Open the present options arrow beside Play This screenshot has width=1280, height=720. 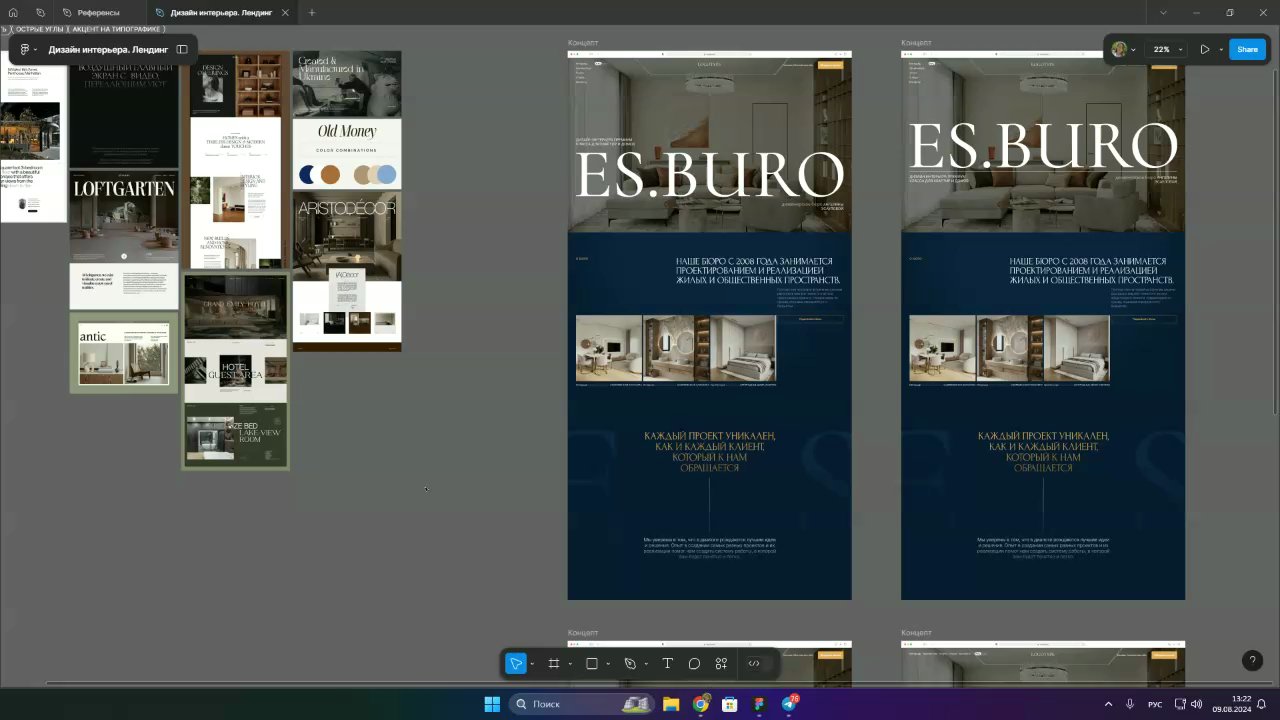tap(1221, 49)
